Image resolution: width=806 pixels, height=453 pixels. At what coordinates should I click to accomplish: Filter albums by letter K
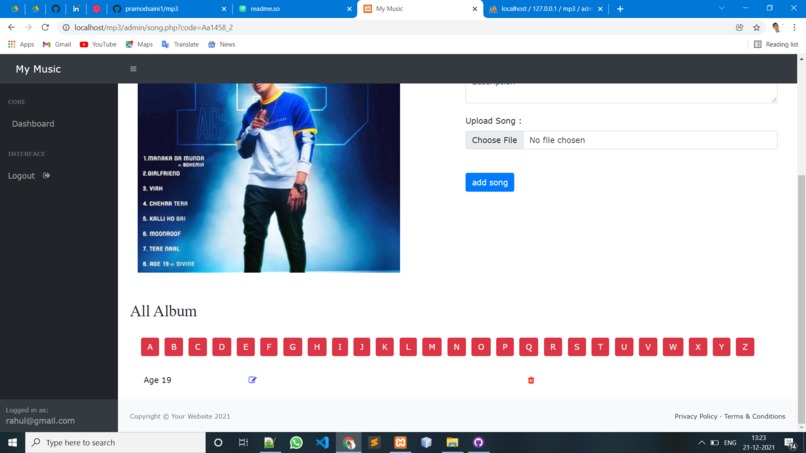click(x=384, y=347)
